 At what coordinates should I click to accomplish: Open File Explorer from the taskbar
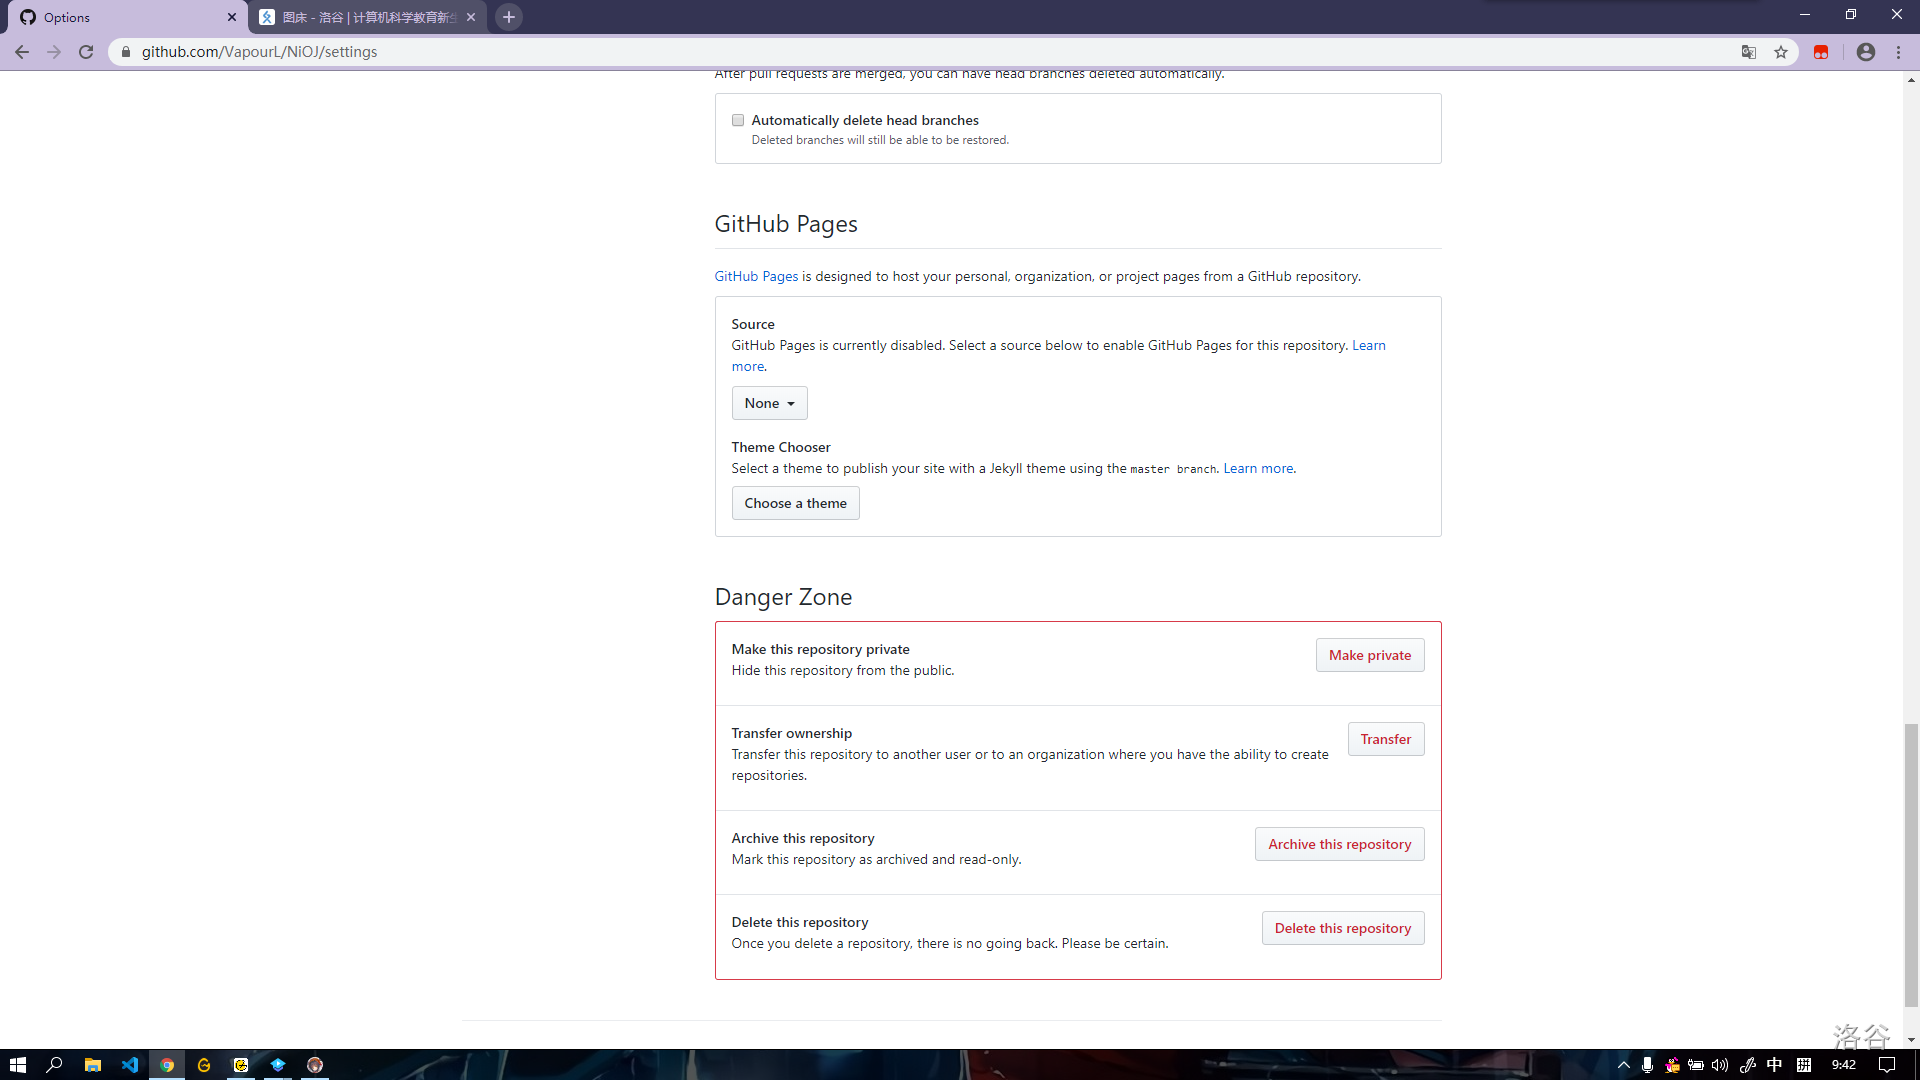pos(93,1065)
